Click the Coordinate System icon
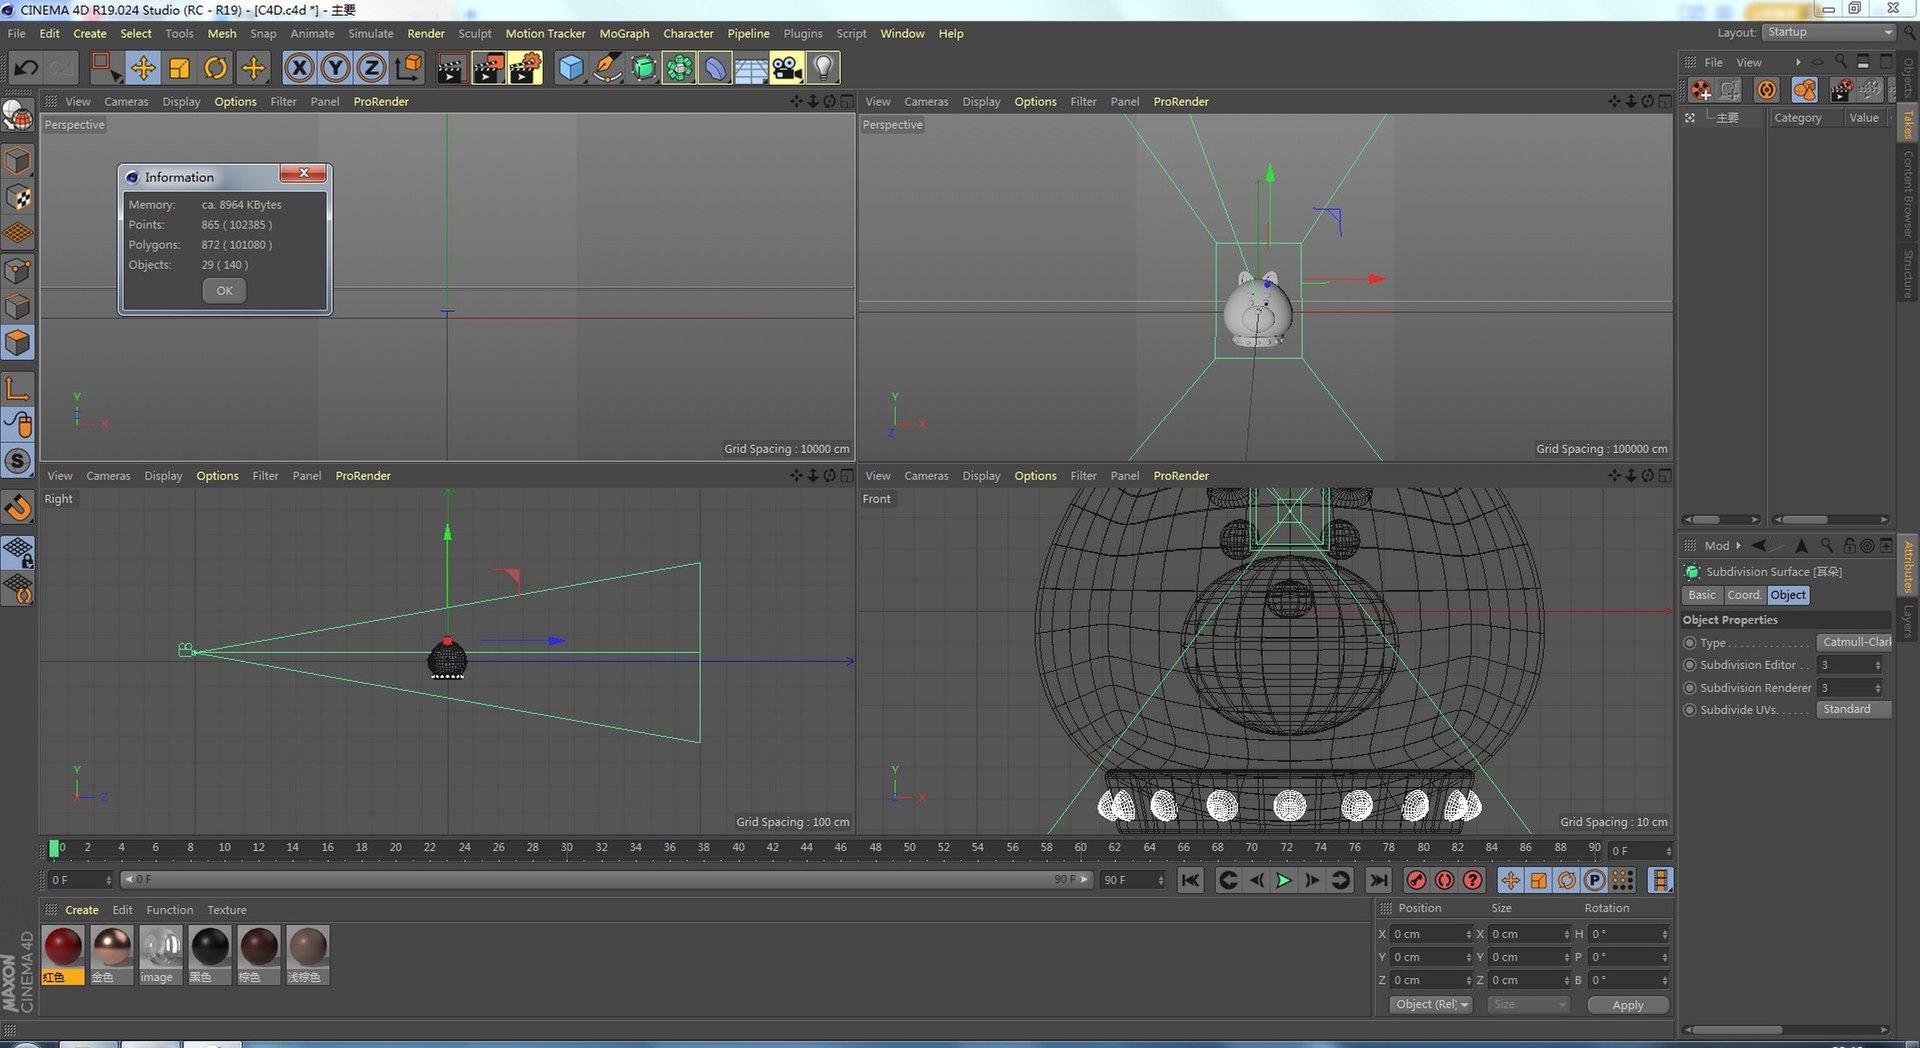 point(408,68)
